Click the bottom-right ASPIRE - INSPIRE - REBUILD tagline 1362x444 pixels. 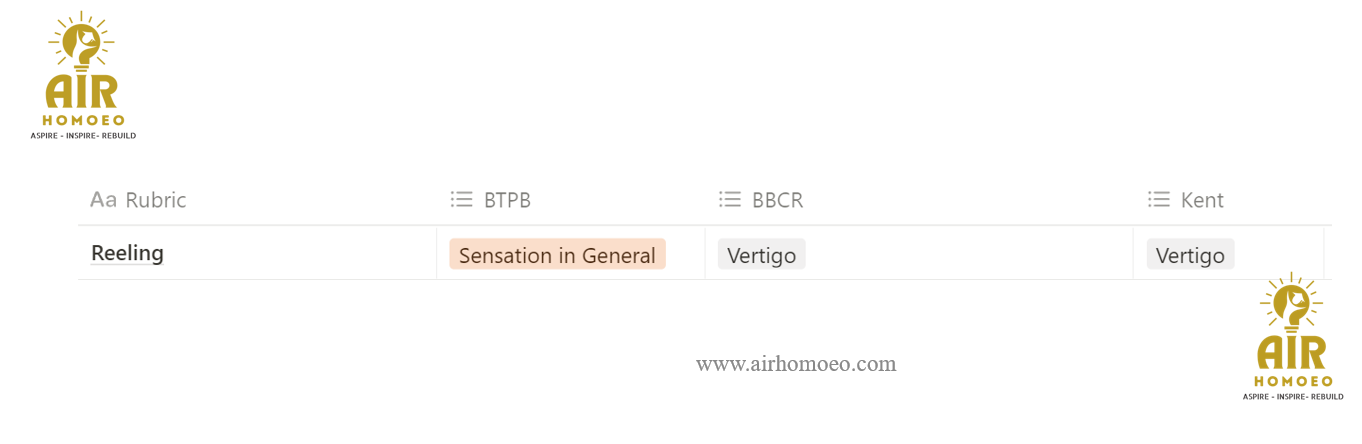tap(1293, 397)
